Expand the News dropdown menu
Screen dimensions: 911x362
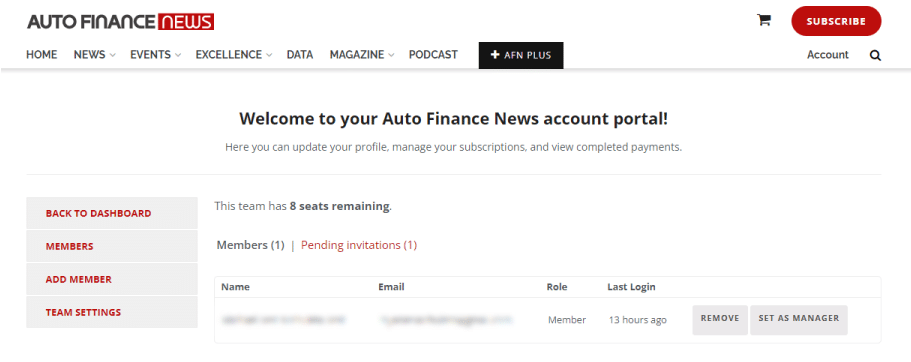pos(94,55)
